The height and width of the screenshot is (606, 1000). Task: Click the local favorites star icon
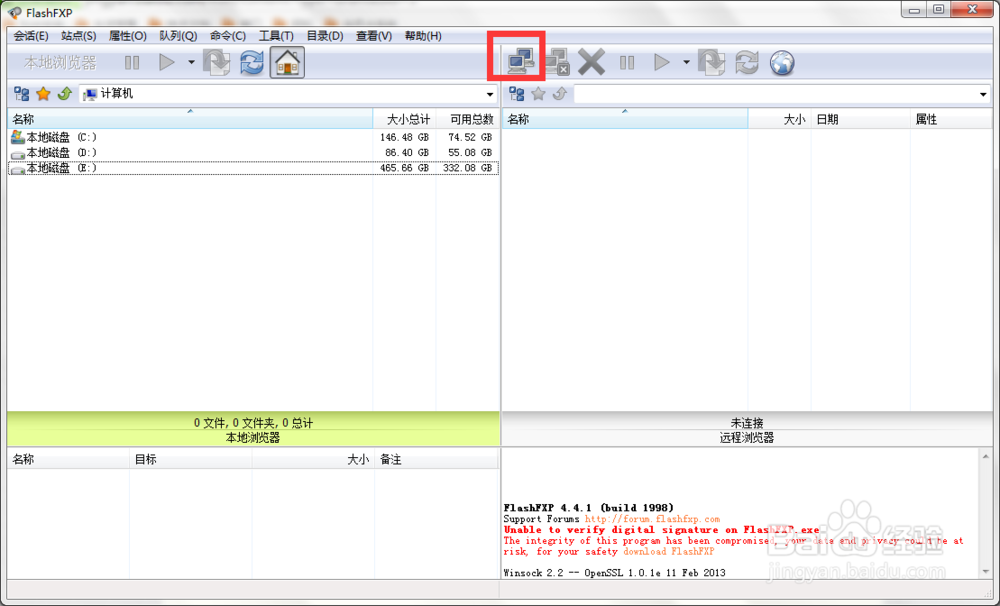[43, 94]
